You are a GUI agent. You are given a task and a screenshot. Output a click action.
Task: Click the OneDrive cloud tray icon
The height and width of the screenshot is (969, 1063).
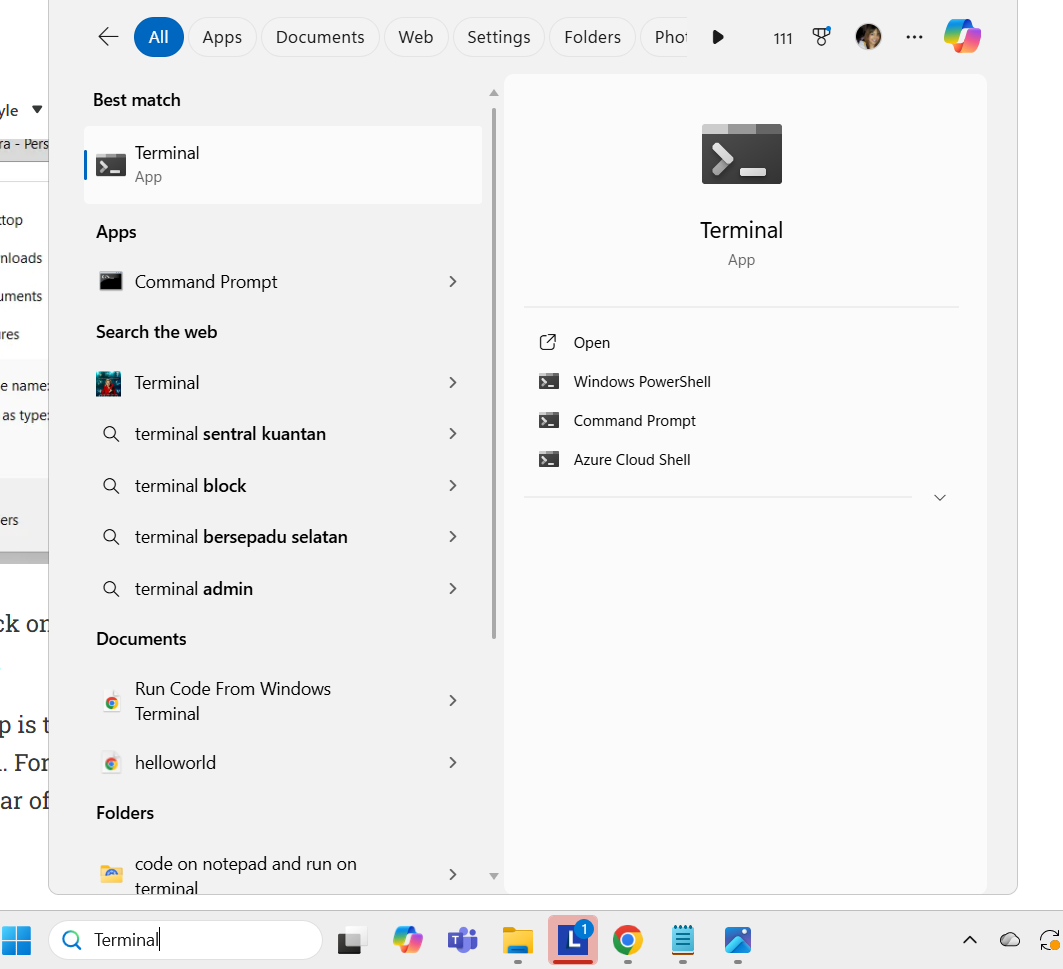(x=1010, y=940)
